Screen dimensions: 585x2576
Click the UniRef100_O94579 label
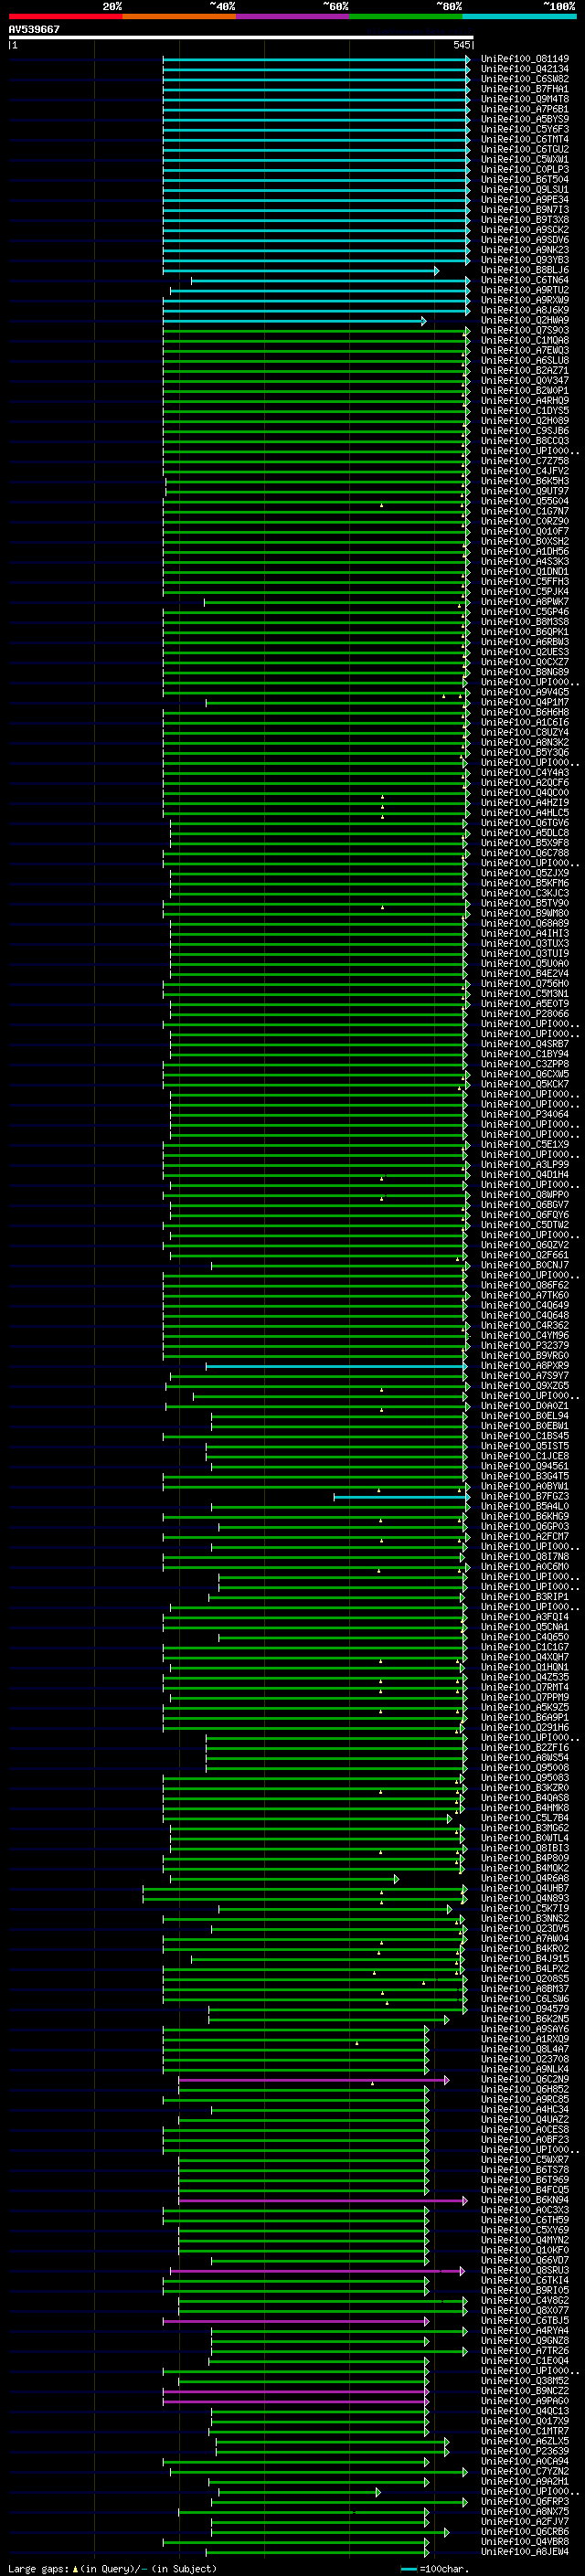click(x=525, y=2008)
